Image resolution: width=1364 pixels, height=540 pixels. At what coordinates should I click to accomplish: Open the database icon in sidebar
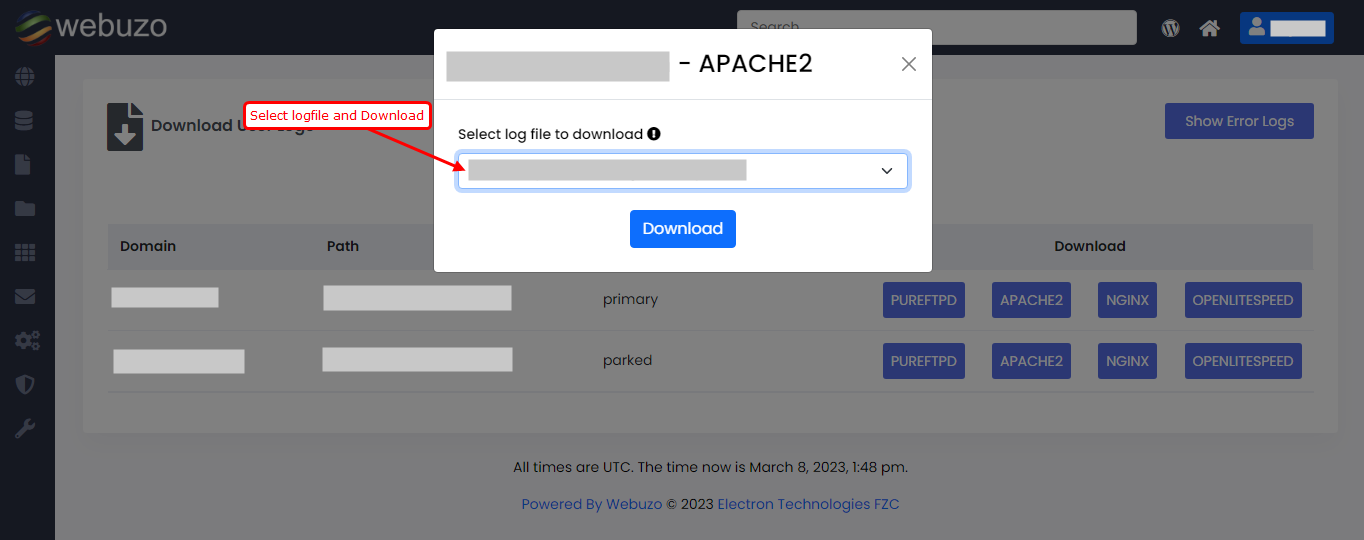25,121
